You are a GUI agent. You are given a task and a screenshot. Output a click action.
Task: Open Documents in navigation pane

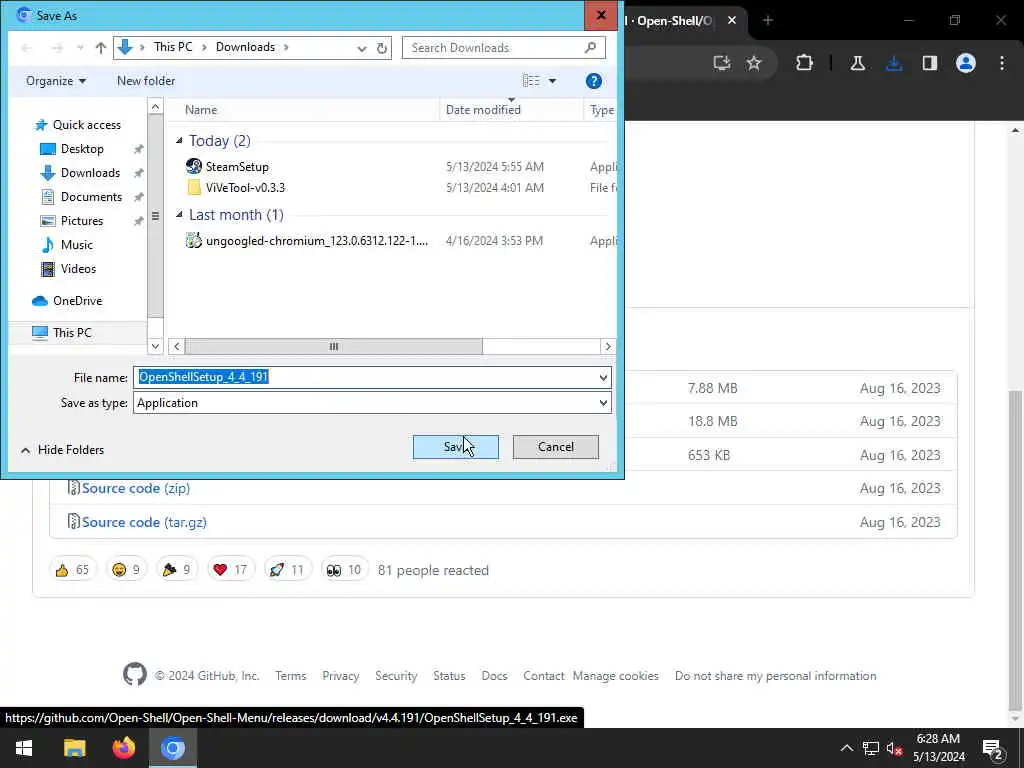(x=91, y=197)
